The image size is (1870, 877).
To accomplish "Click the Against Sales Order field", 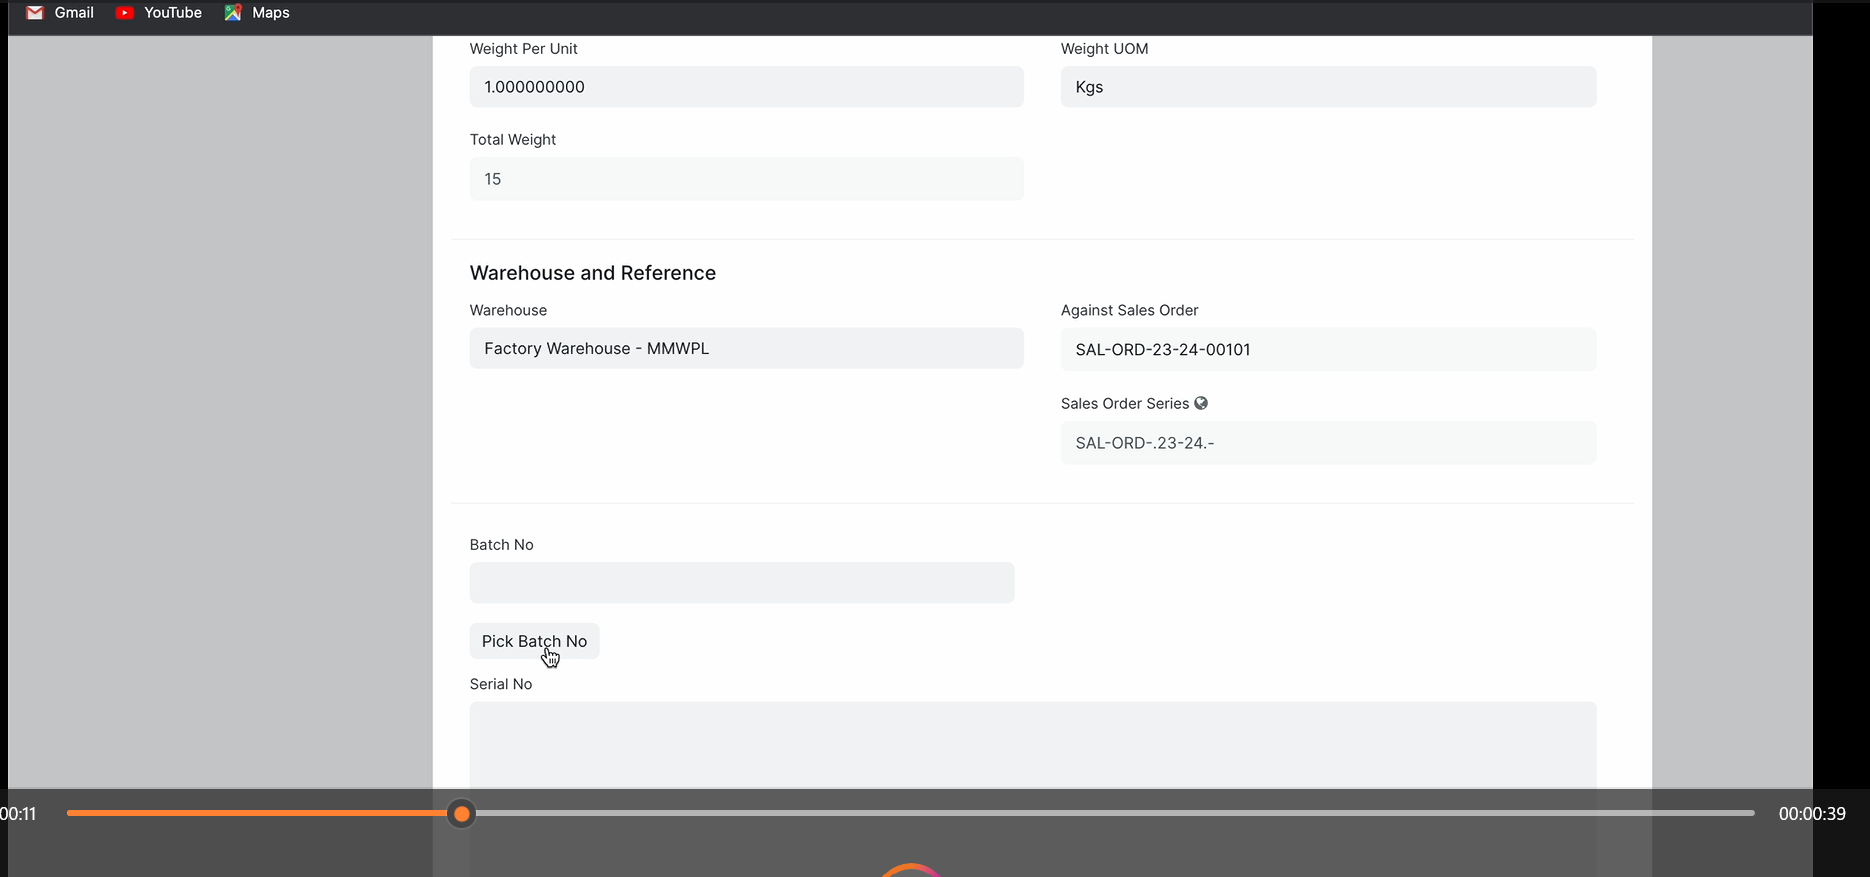I will pyautogui.click(x=1328, y=349).
